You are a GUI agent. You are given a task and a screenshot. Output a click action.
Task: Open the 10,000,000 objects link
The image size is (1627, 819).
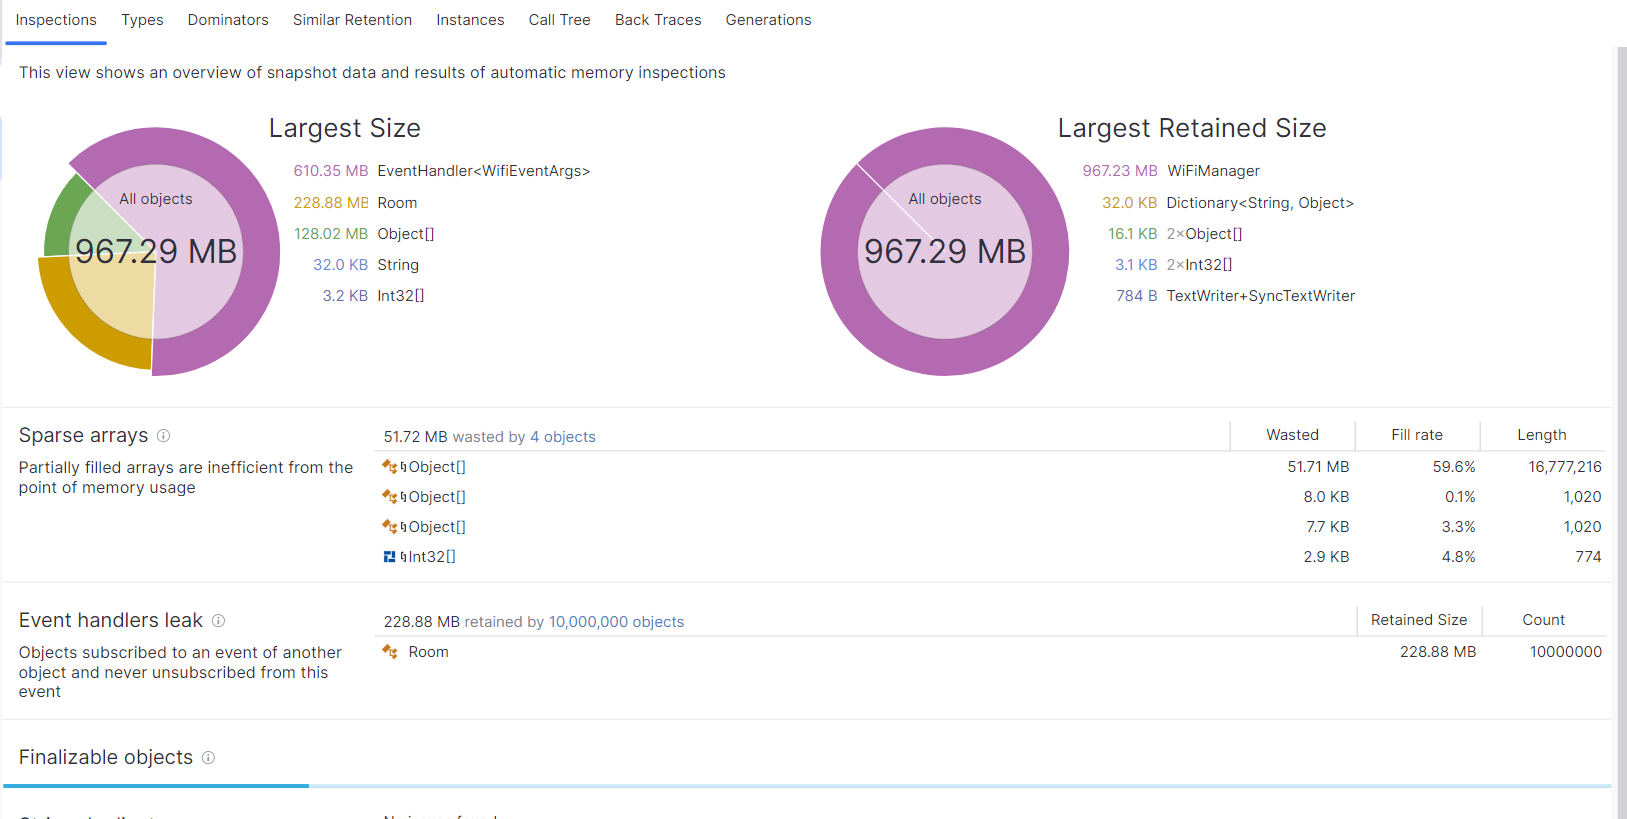[x=616, y=622]
